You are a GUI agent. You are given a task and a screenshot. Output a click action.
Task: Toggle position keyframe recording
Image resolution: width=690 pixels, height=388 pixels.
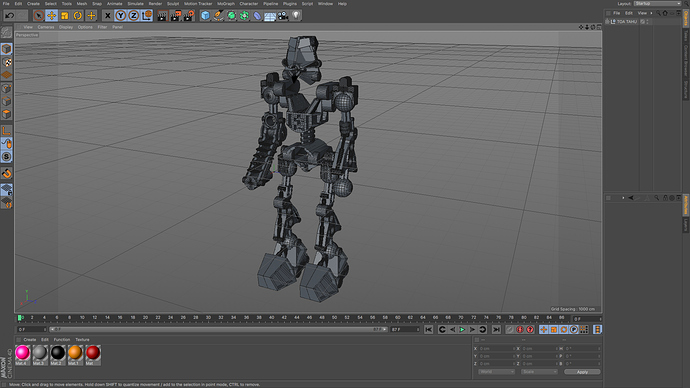click(544, 329)
